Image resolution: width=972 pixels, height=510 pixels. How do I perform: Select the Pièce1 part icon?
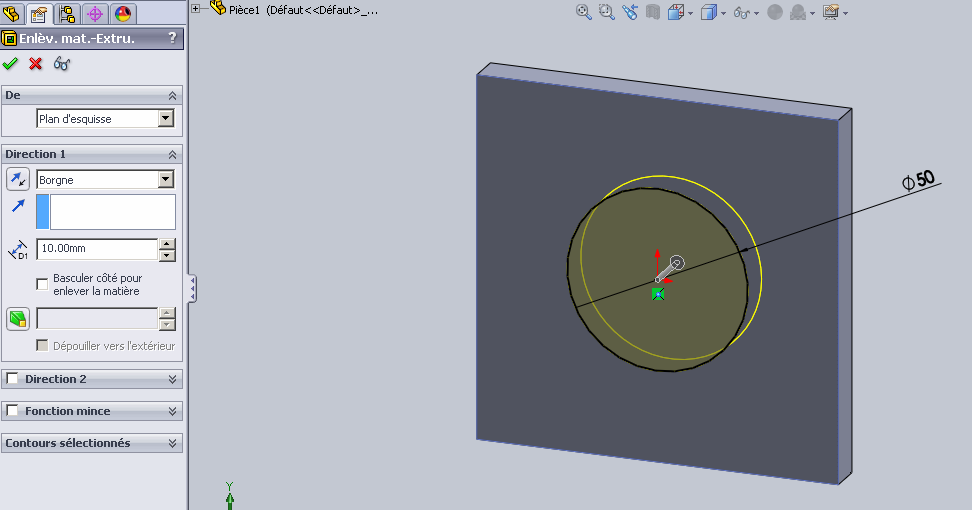pos(218,8)
